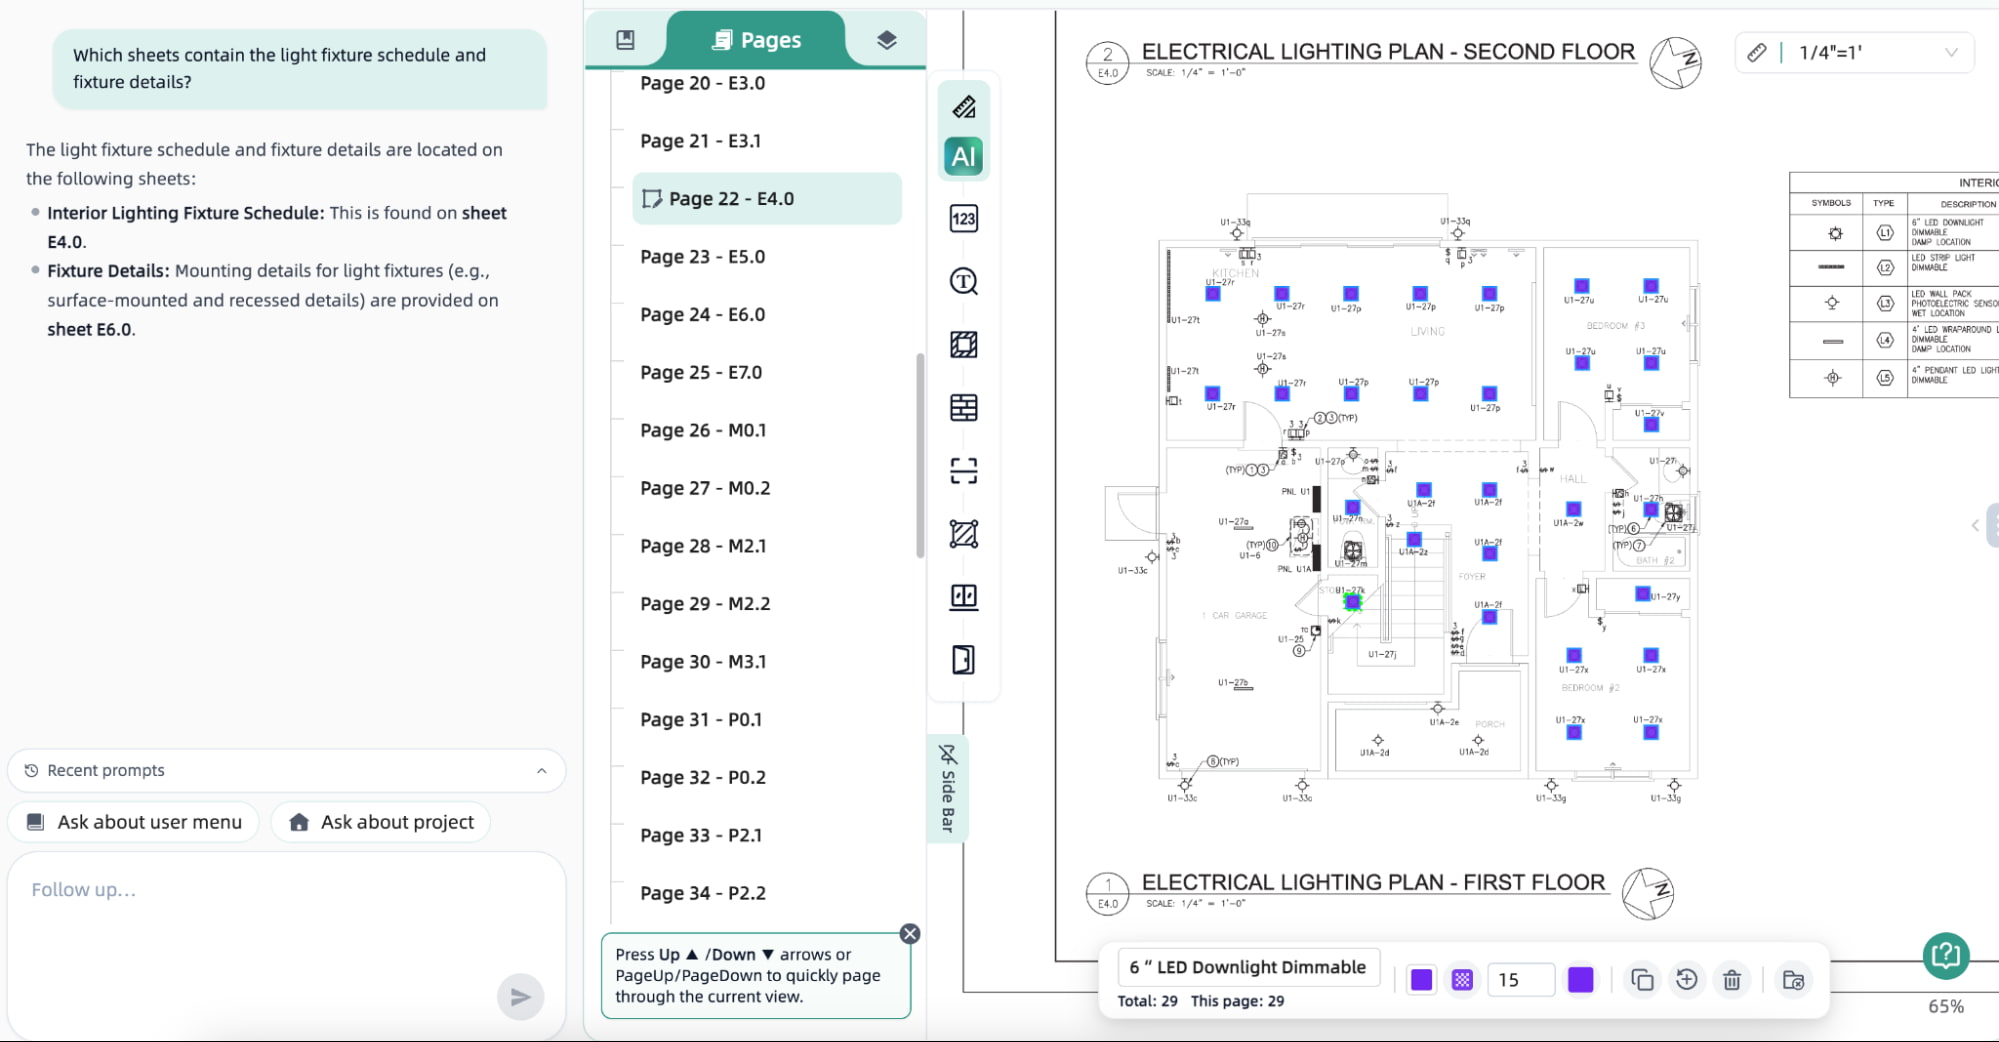The width and height of the screenshot is (1999, 1042).
Task: Click the pages list scrollbar
Action: 920,455
